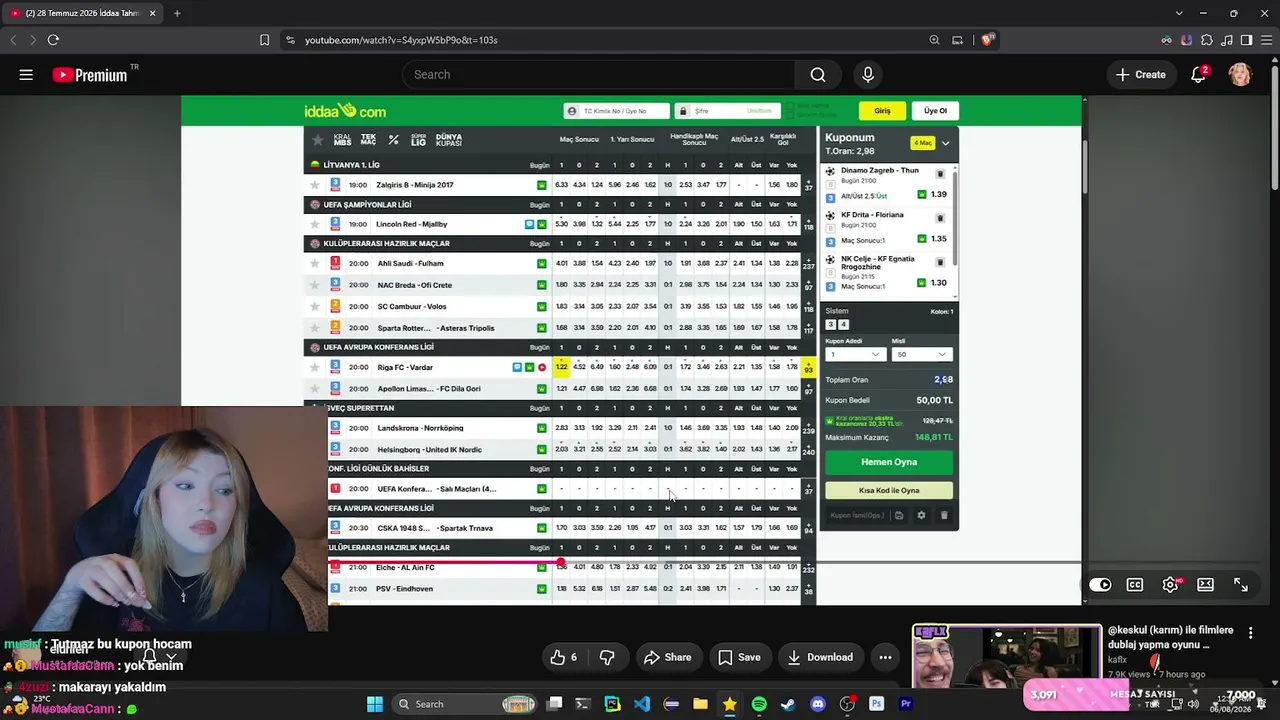Open the Misli stake multiplier dropdown
1280x720 pixels.
coord(921,354)
